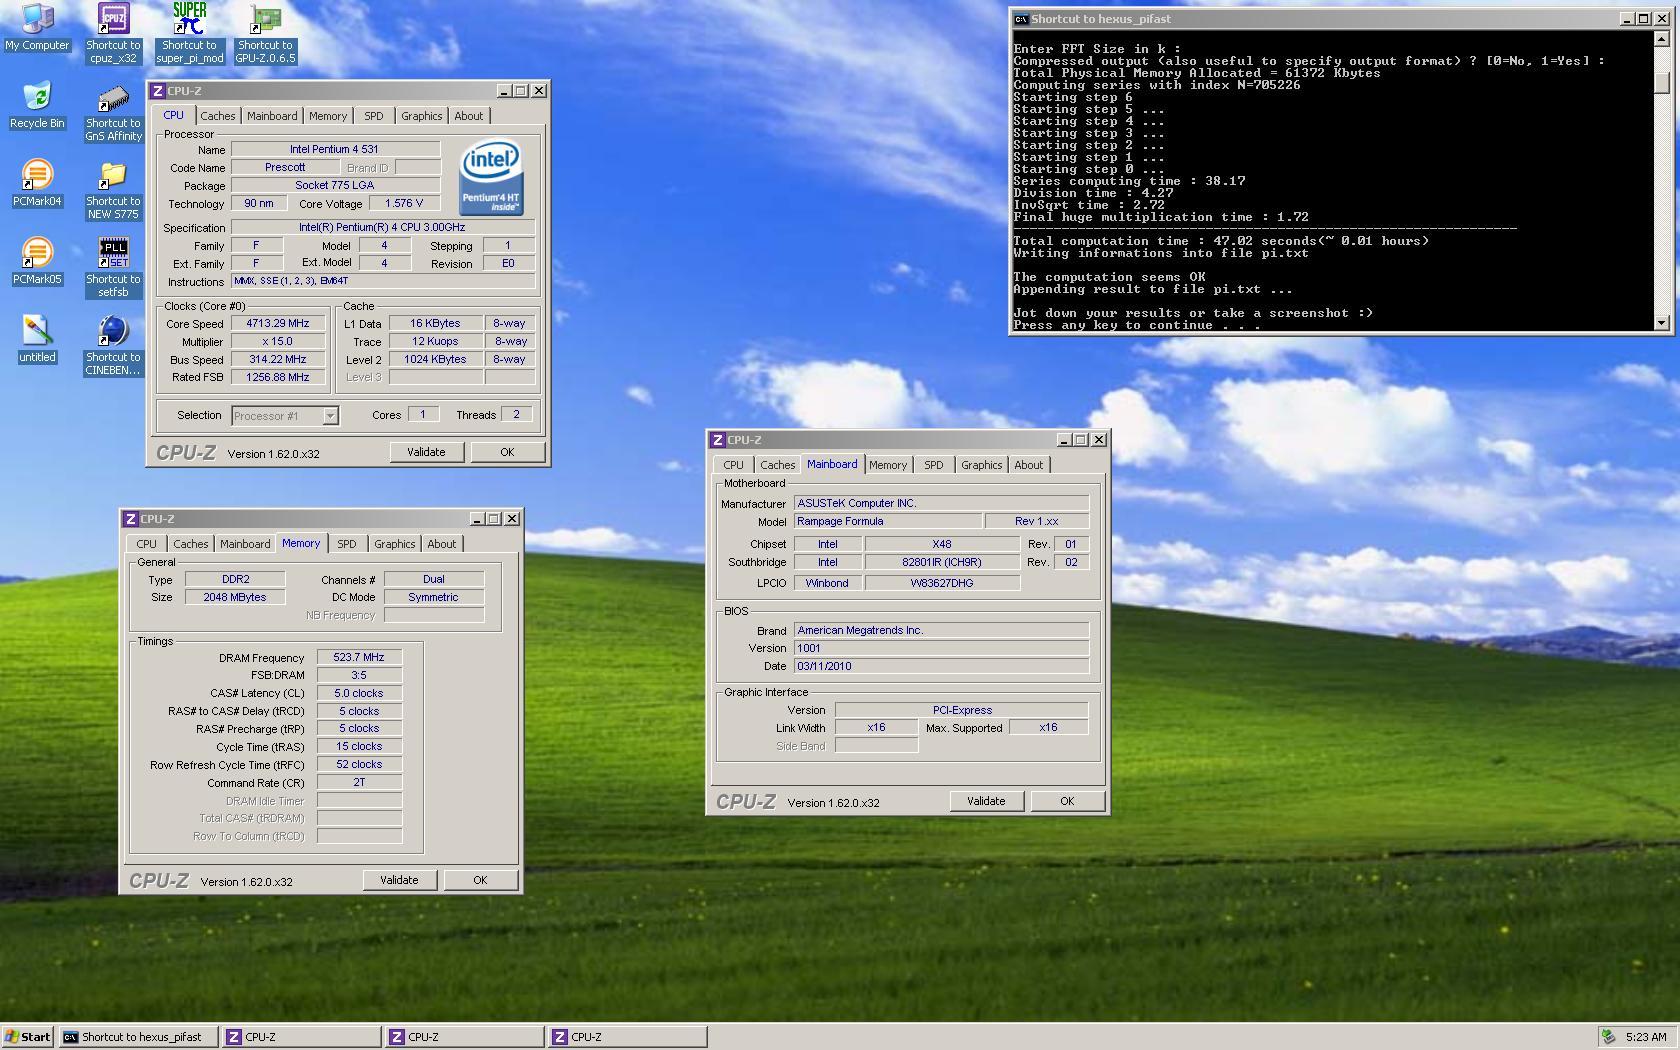The image size is (1680, 1050).
Task: Launch the Shortcut to CINEBENCH icon
Action: pos(113,346)
